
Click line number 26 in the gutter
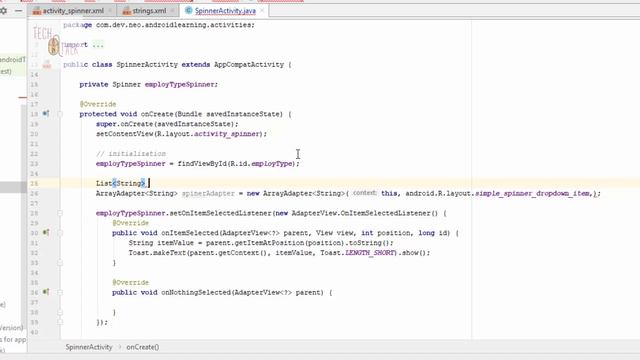(x=34, y=193)
